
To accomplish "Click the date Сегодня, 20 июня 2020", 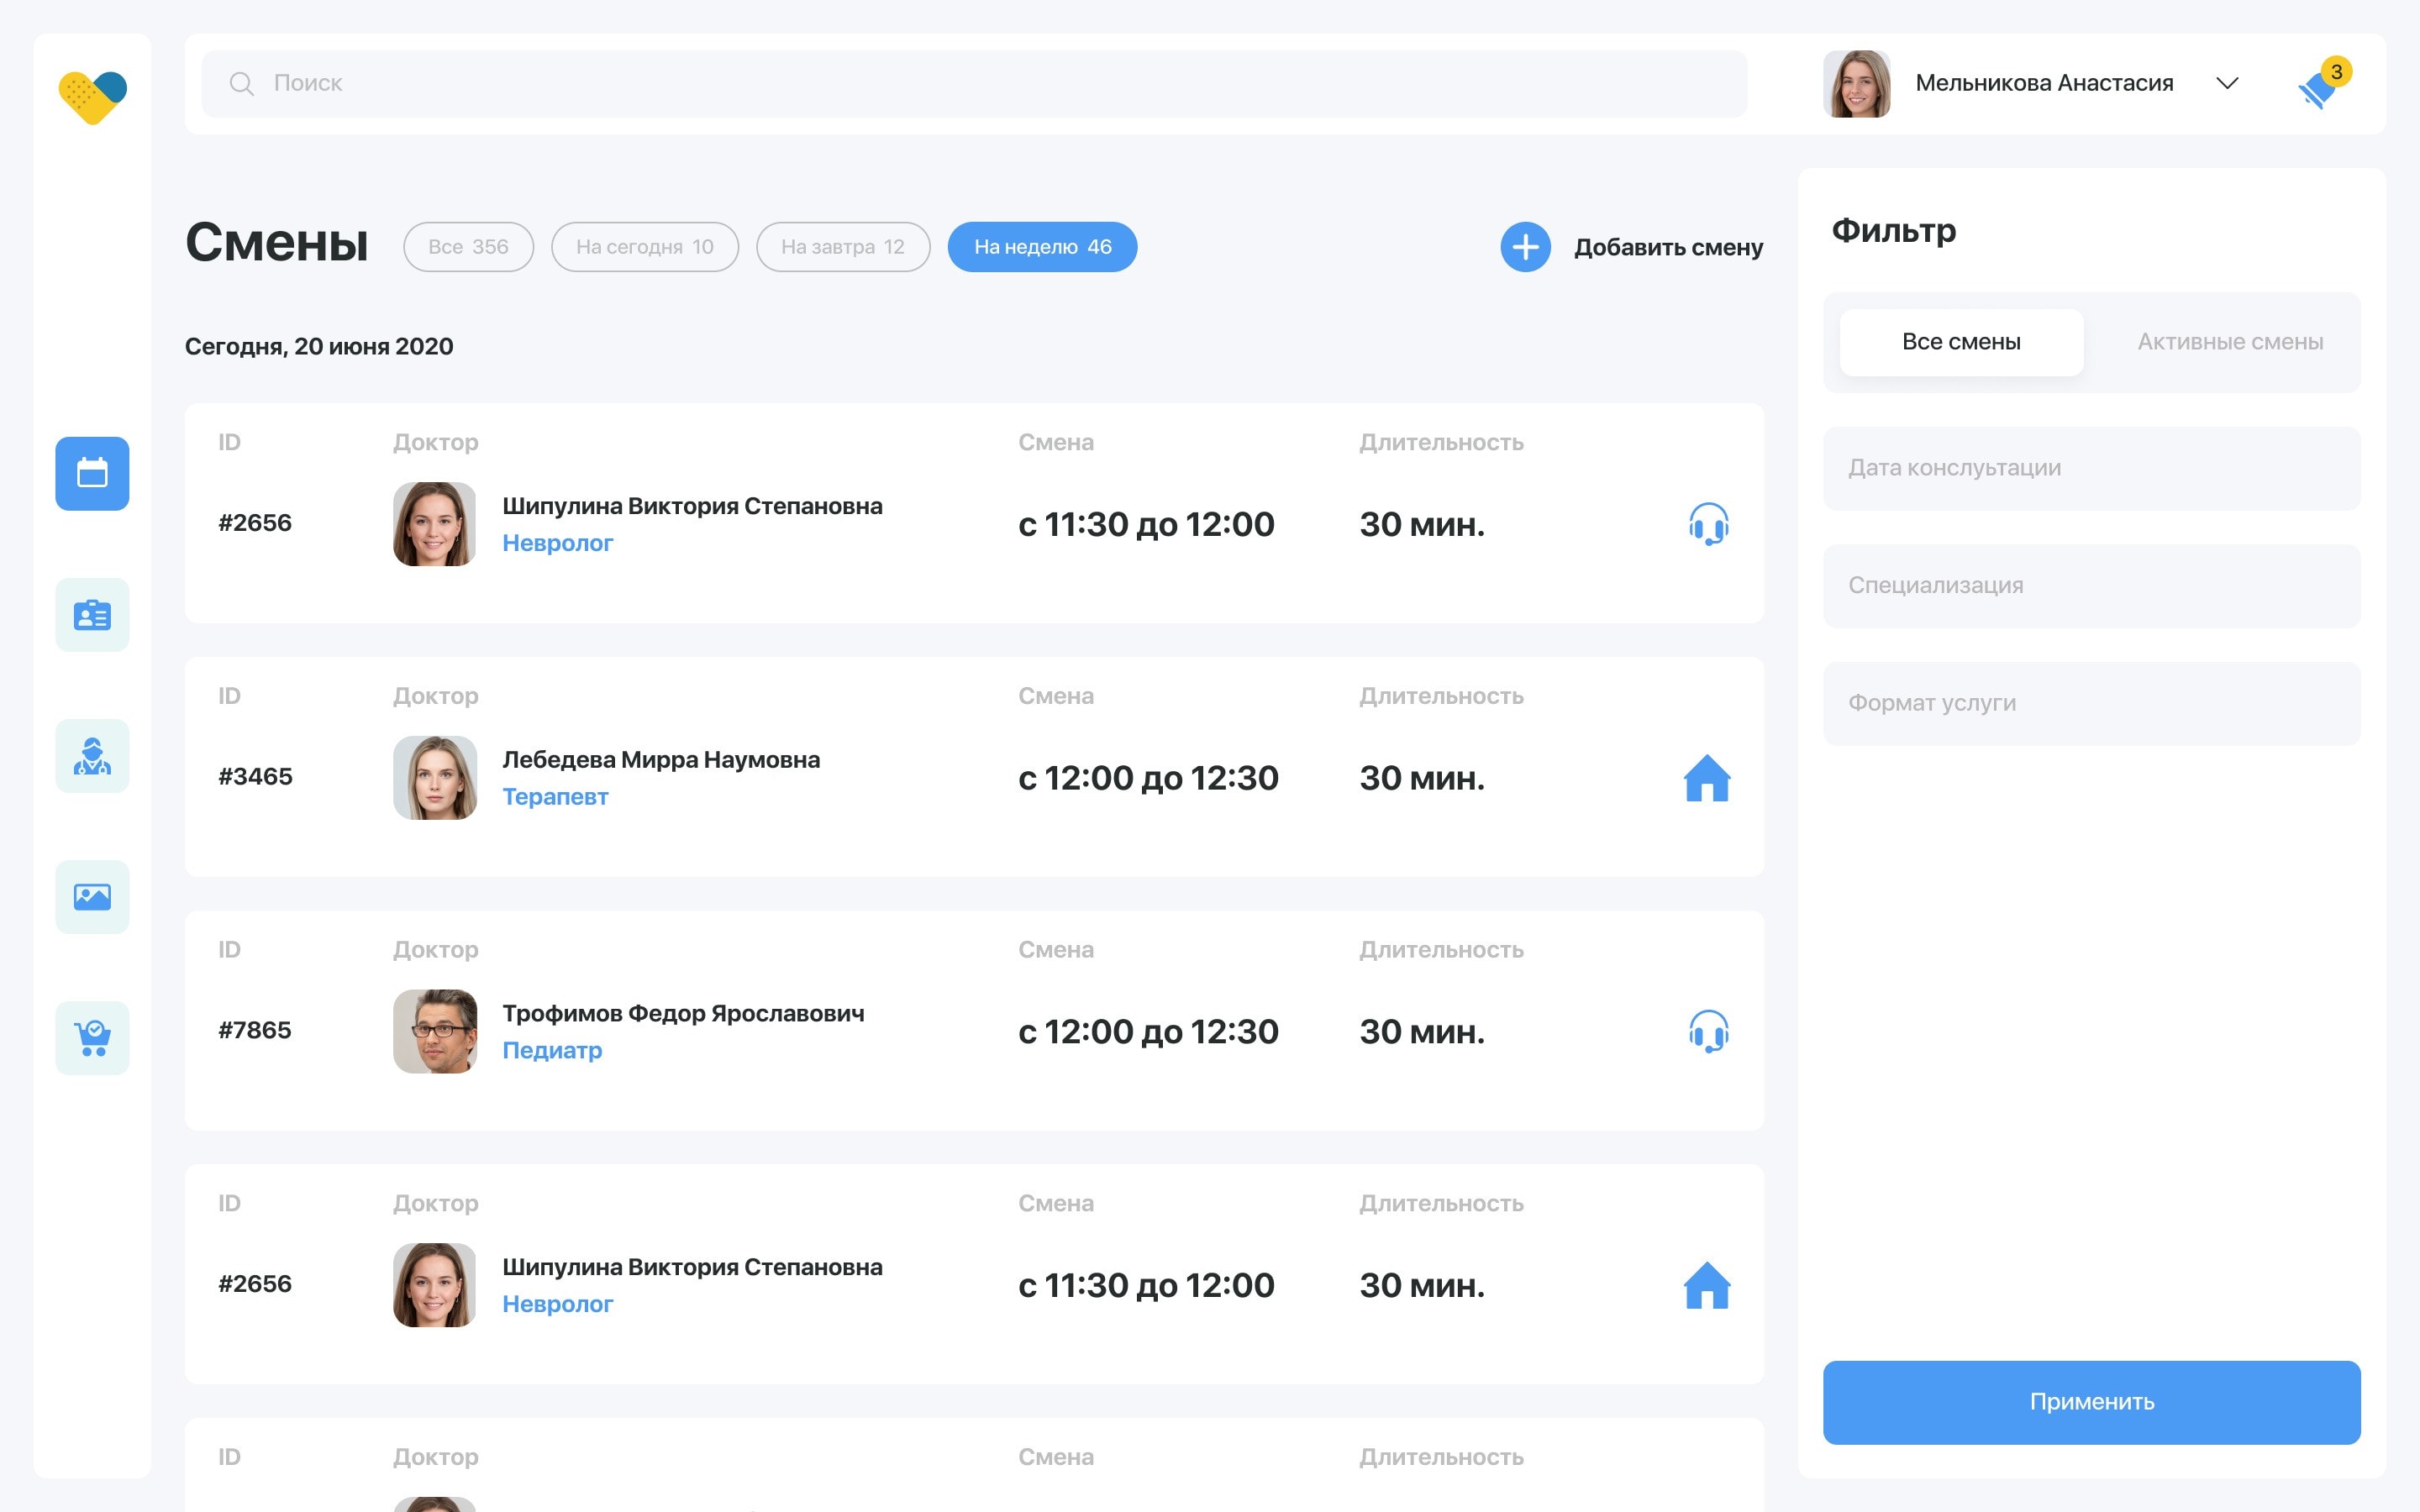I will (x=319, y=346).
